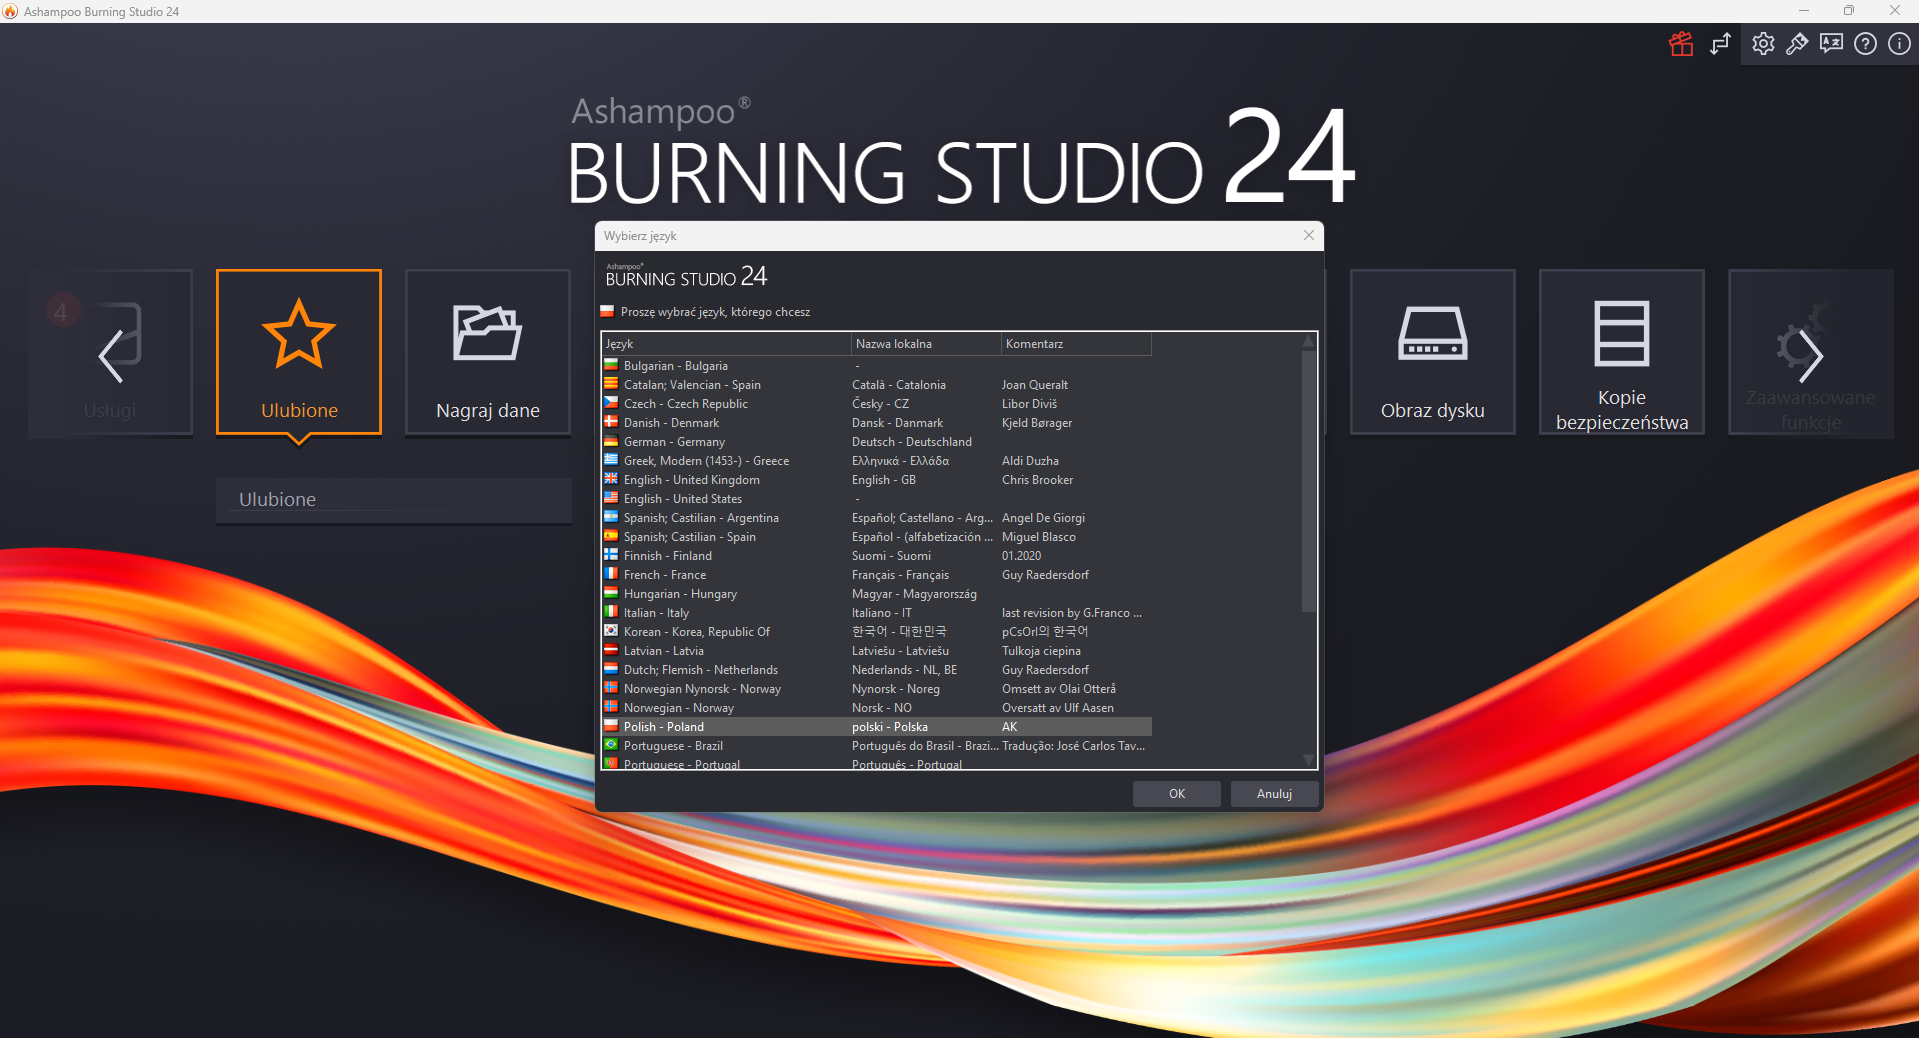
Task: Click the pin icon in top toolbar
Action: click(1797, 44)
